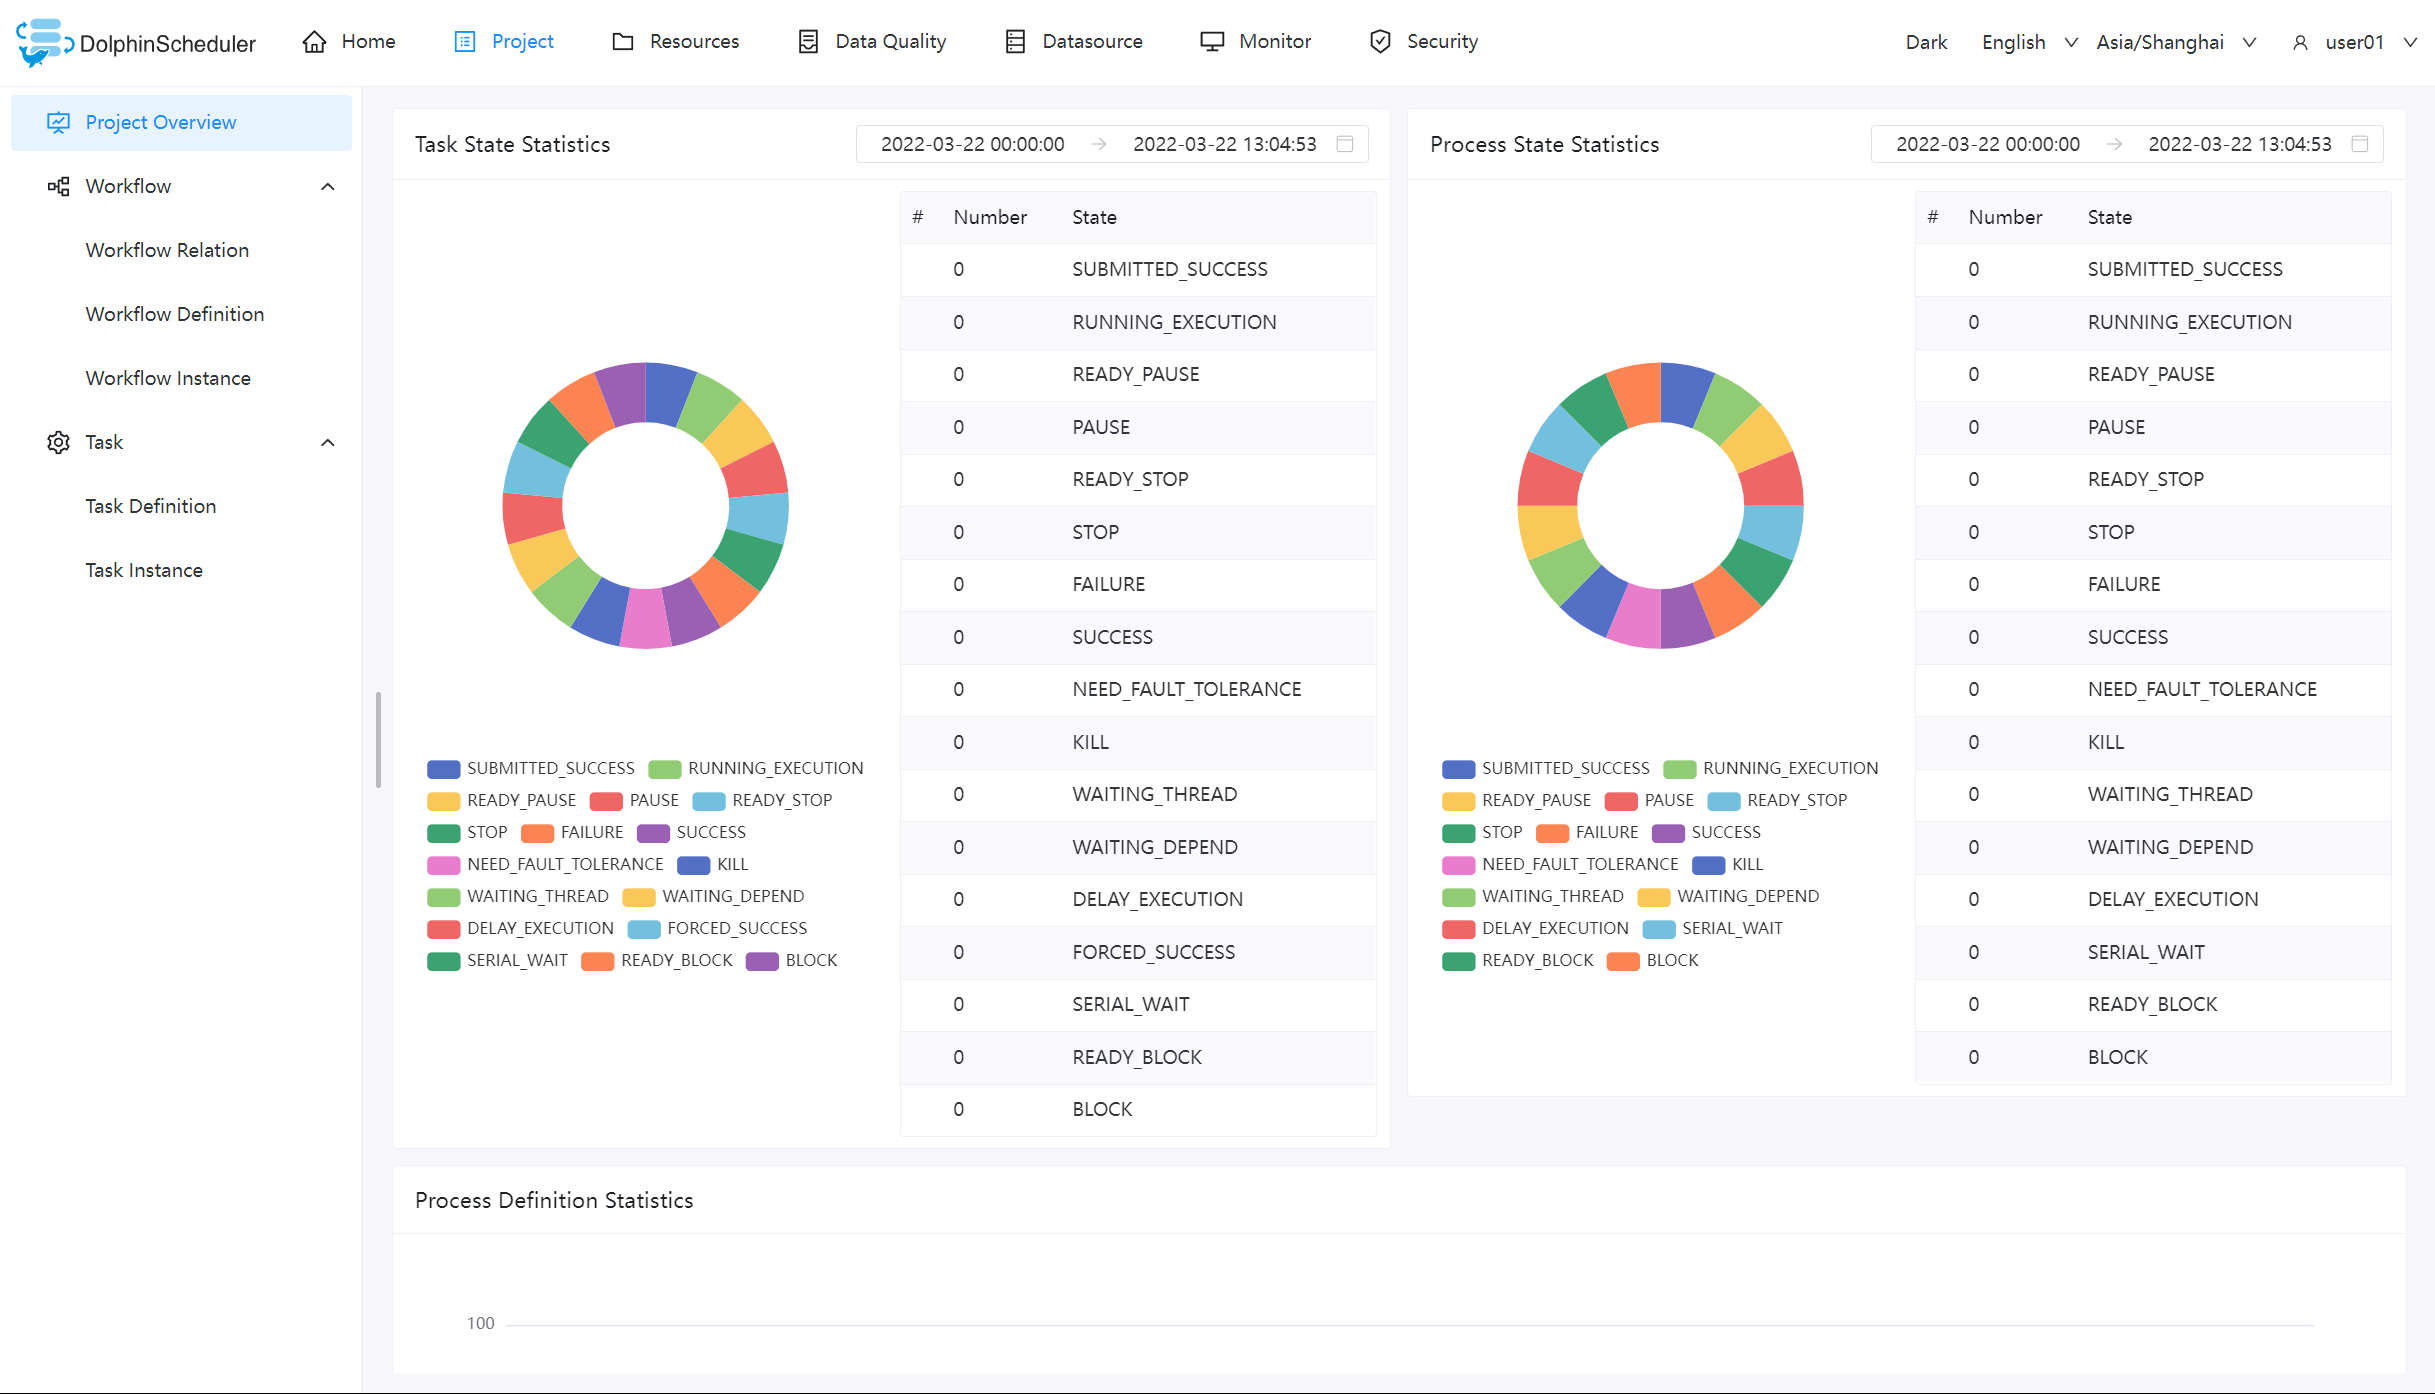Screen dimensions: 2435x1394
Task: Open the English language dropdown
Action: 2028,41
